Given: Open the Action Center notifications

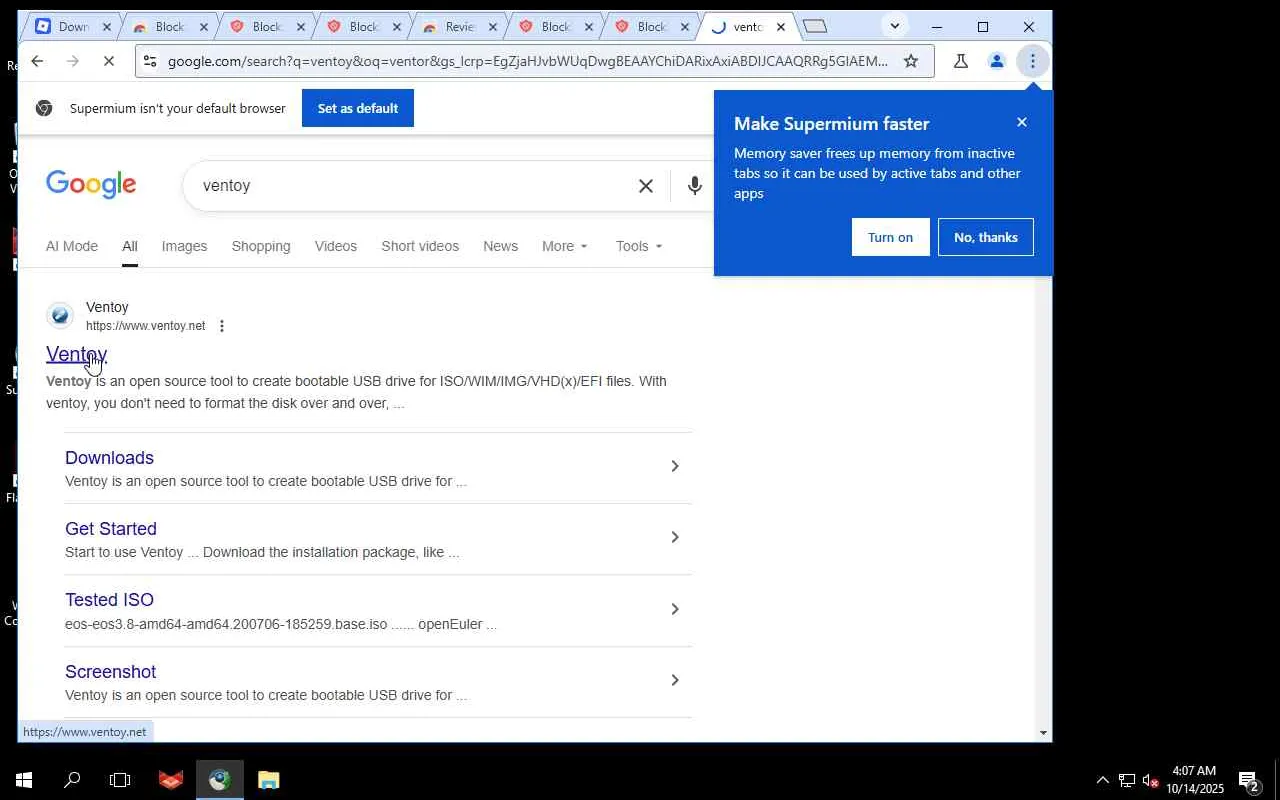Looking at the screenshot, I should point(1249,781).
